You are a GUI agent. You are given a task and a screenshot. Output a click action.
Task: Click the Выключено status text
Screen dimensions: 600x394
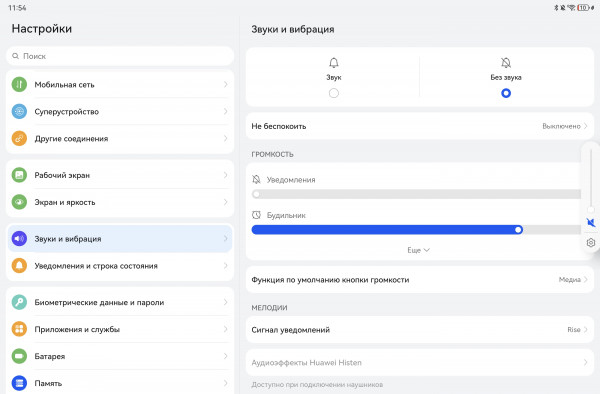coord(561,126)
